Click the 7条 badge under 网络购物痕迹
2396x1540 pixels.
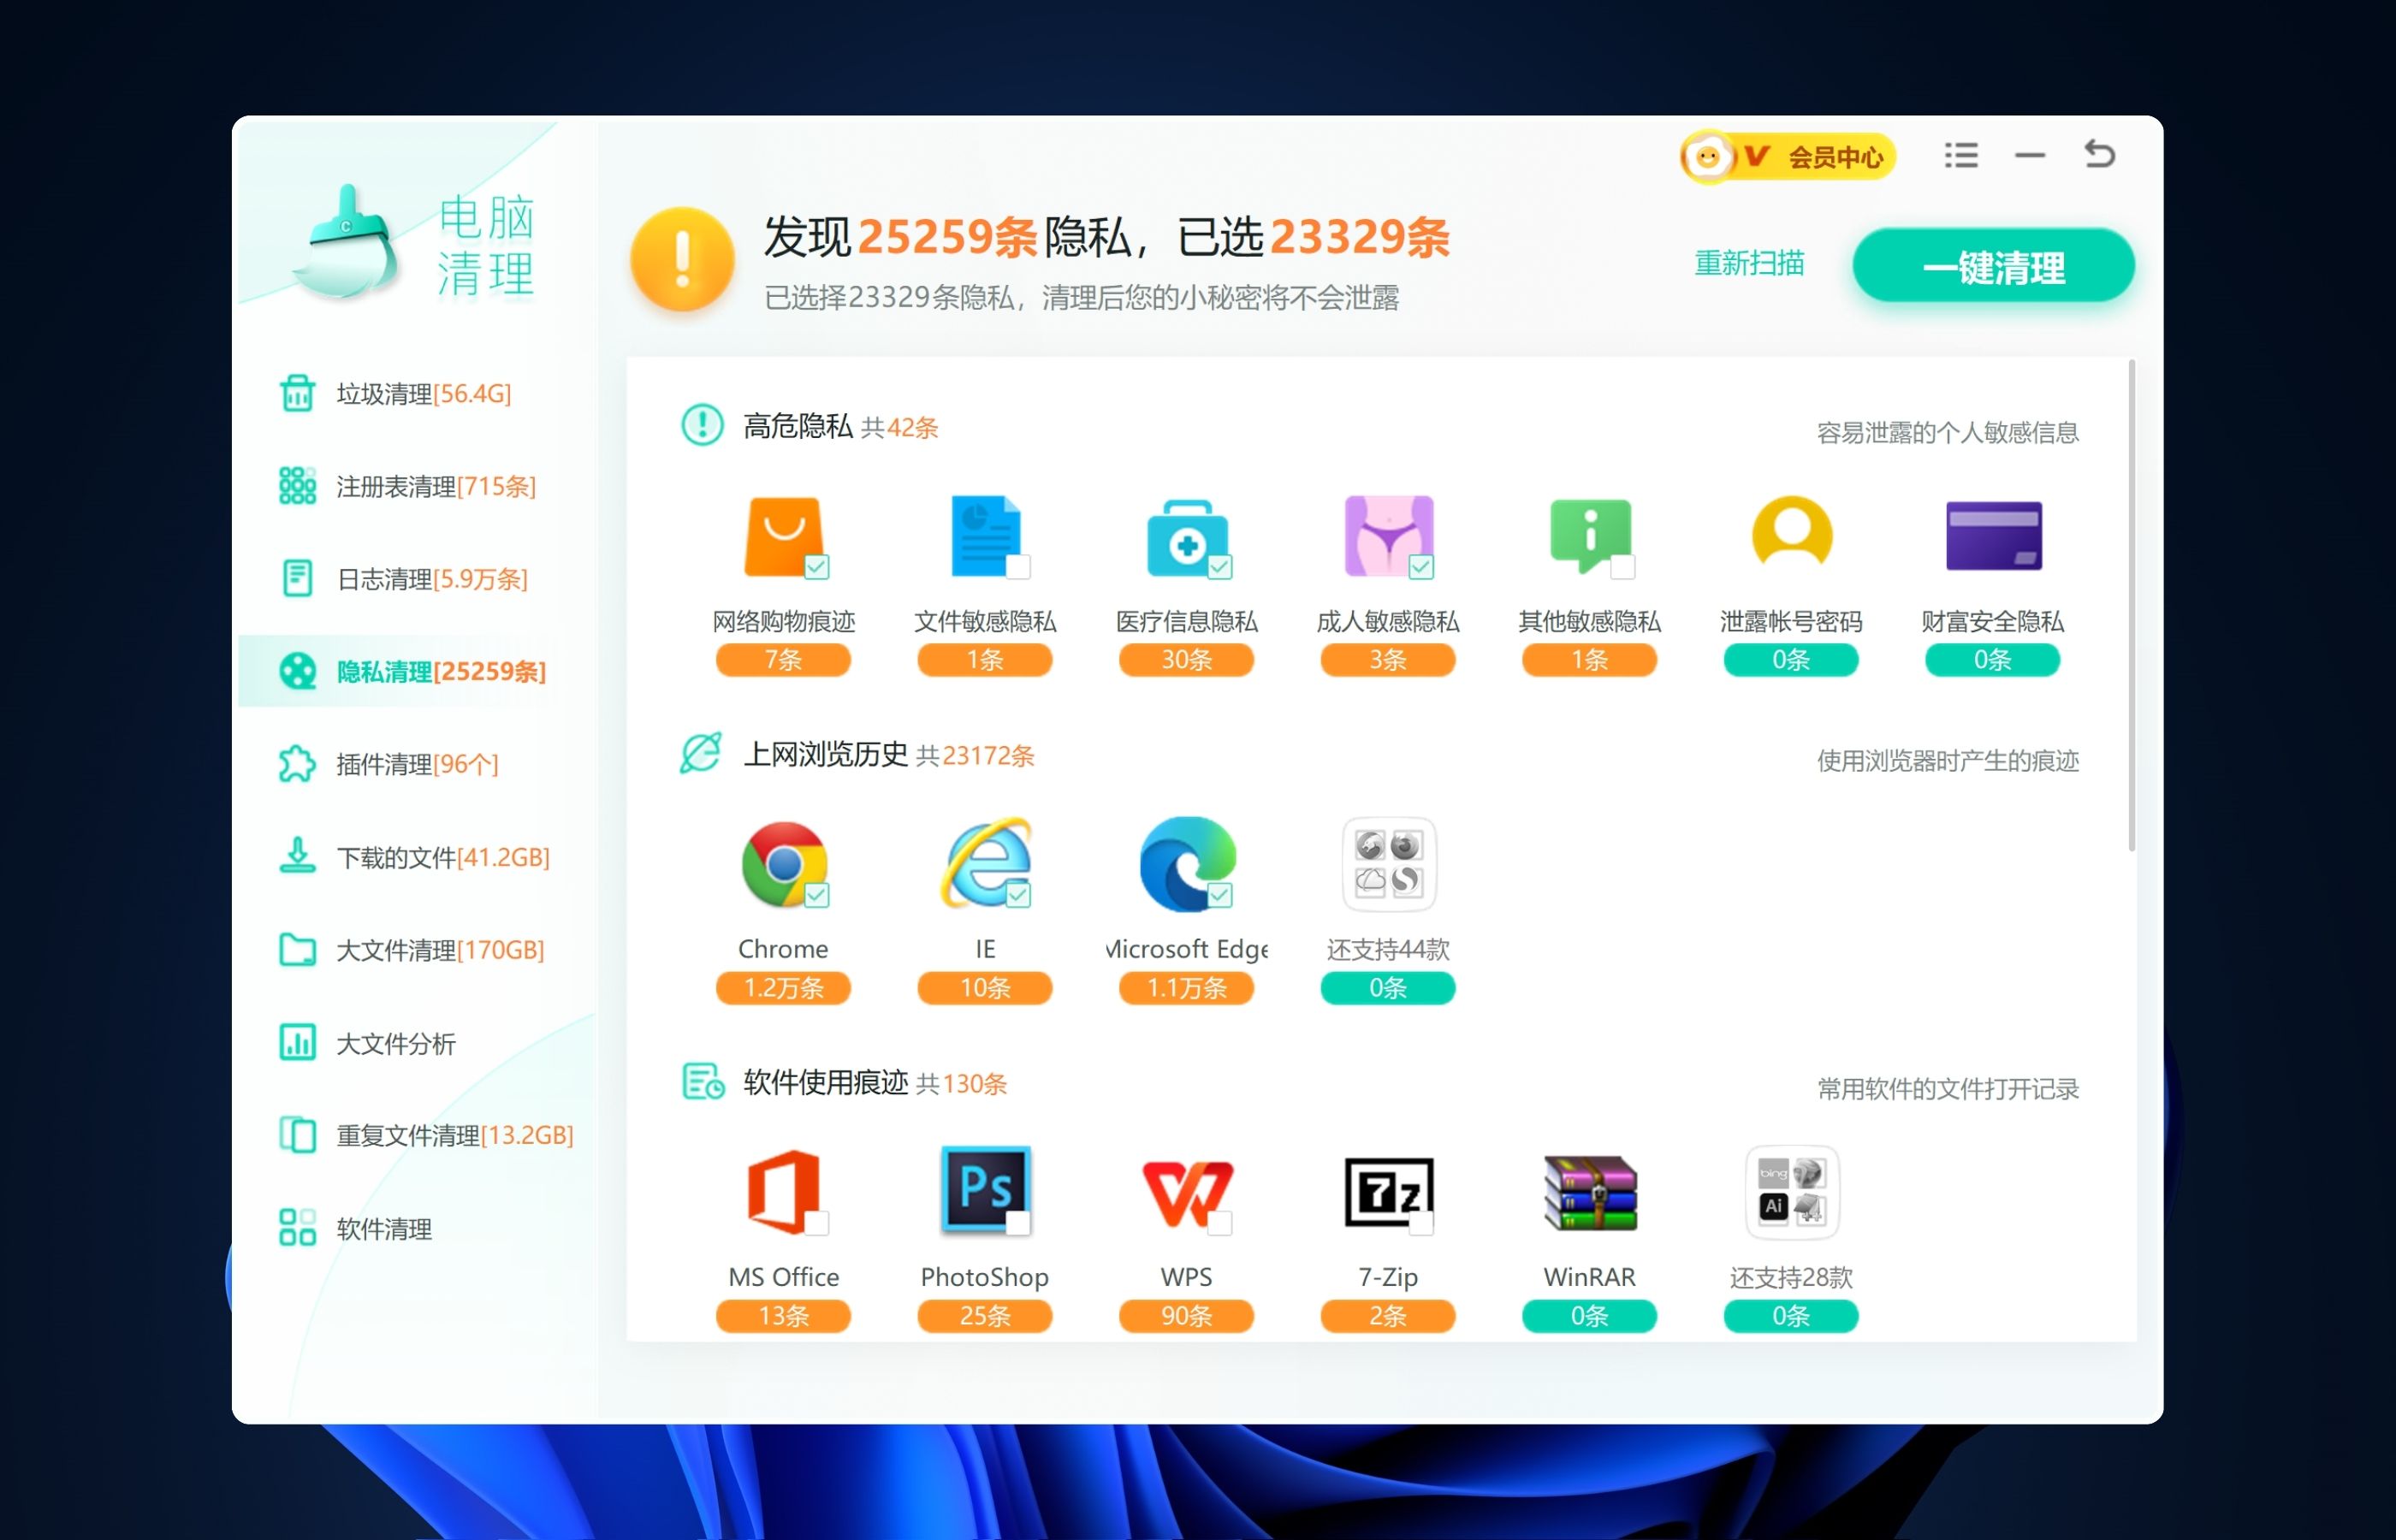click(x=784, y=660)
